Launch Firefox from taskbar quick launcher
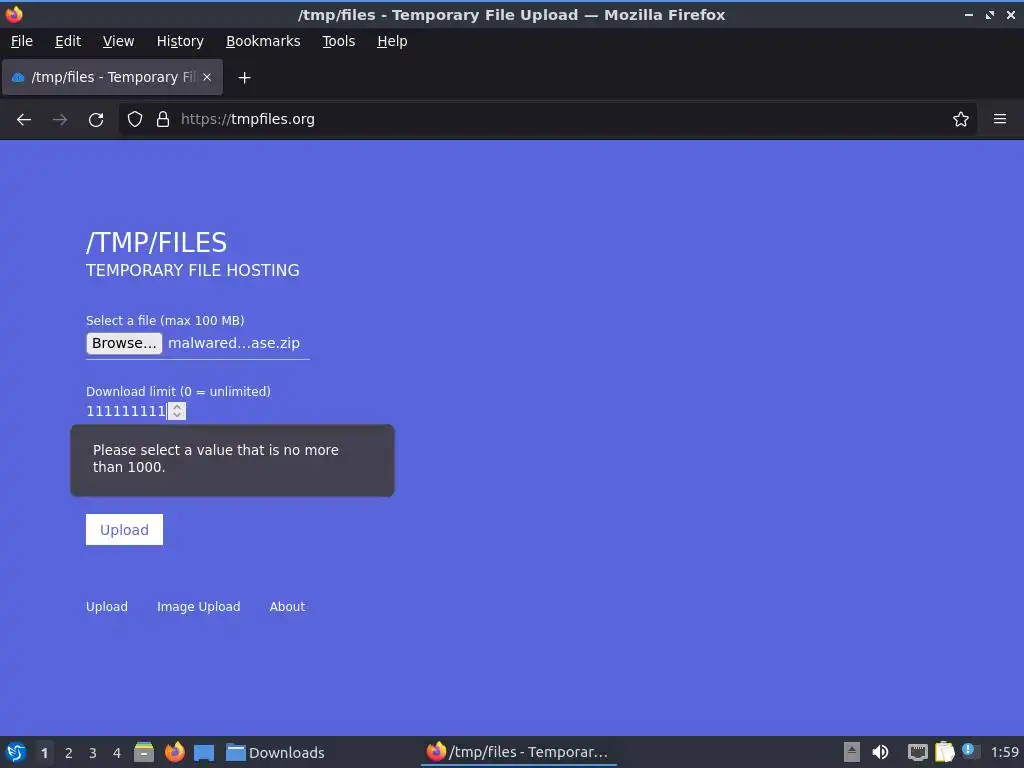 click(174, 752)
